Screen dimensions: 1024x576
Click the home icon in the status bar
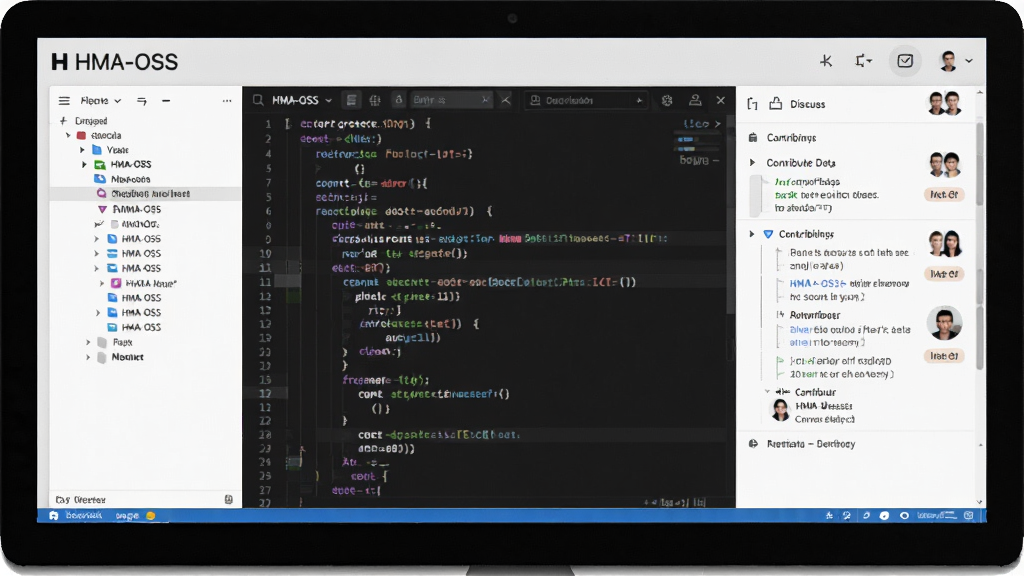[54, 515]
